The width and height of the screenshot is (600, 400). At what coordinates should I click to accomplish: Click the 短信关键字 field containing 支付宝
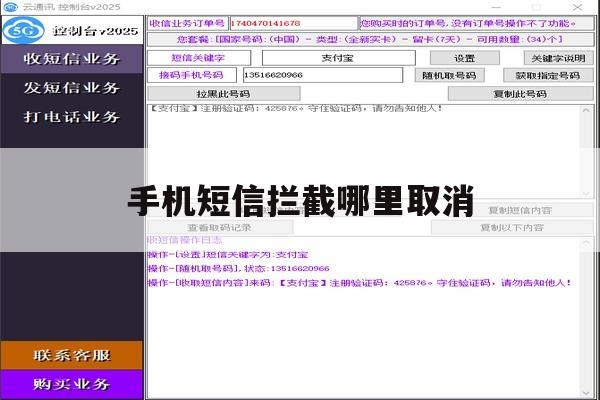pyautogui.click(x=338, y=58)
